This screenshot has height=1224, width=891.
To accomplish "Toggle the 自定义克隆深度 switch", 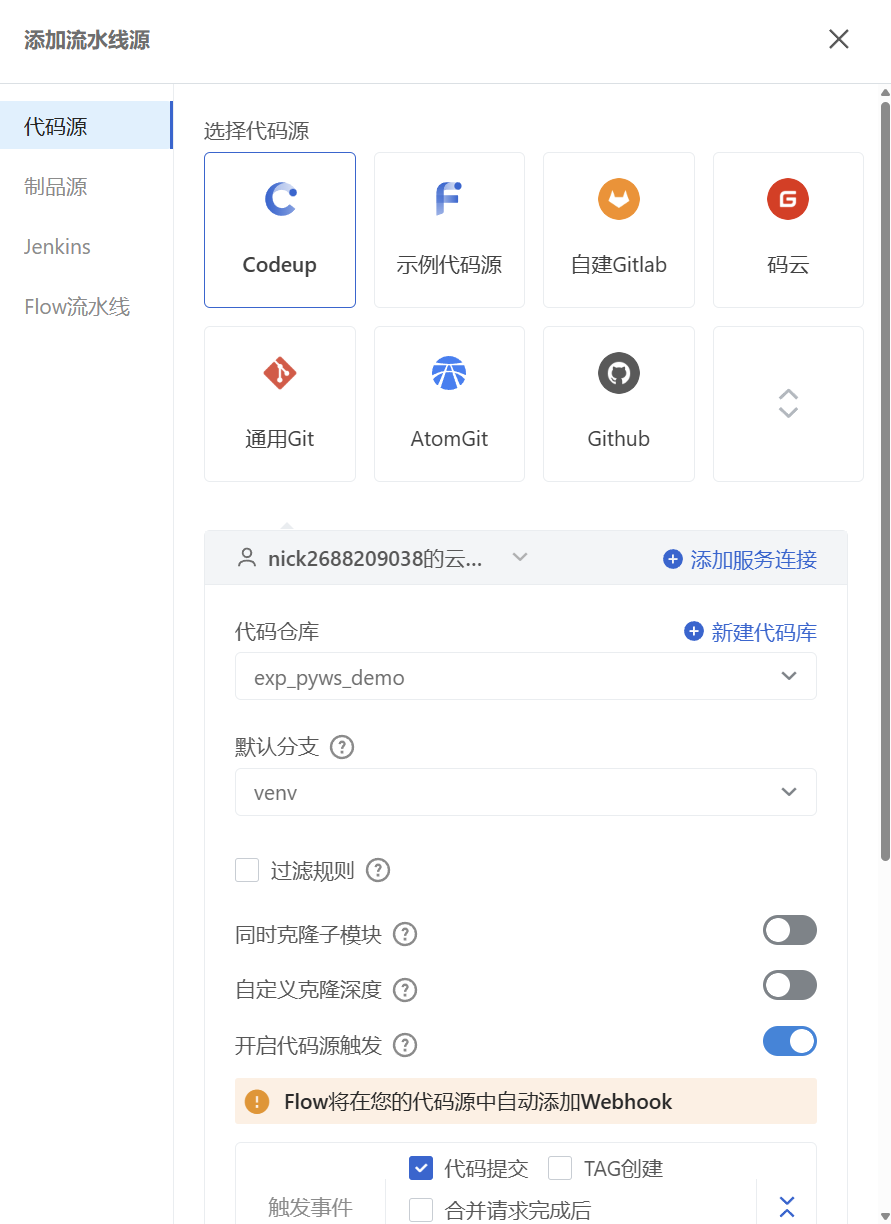I will pos(790,986).
